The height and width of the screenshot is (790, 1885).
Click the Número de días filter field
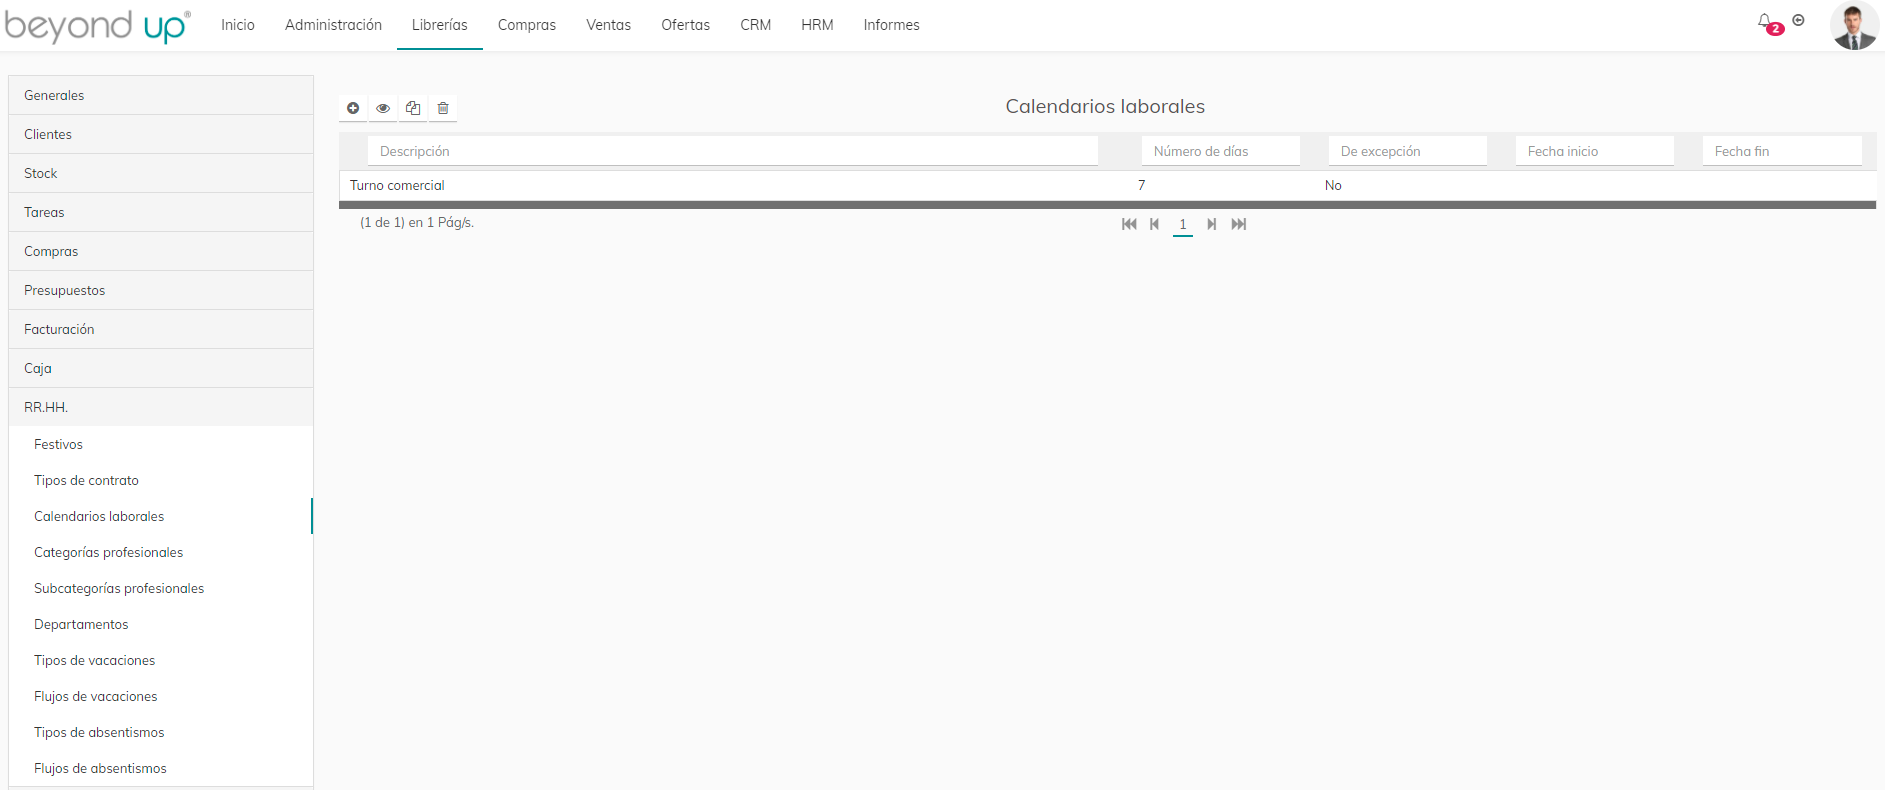(x=1221, y=151)
